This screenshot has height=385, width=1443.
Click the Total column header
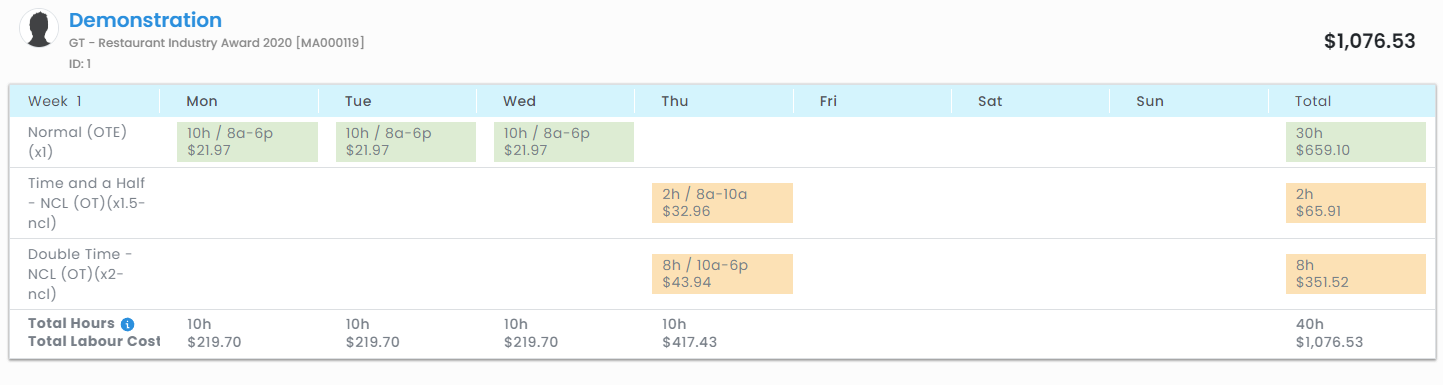tap(1313, 101)
